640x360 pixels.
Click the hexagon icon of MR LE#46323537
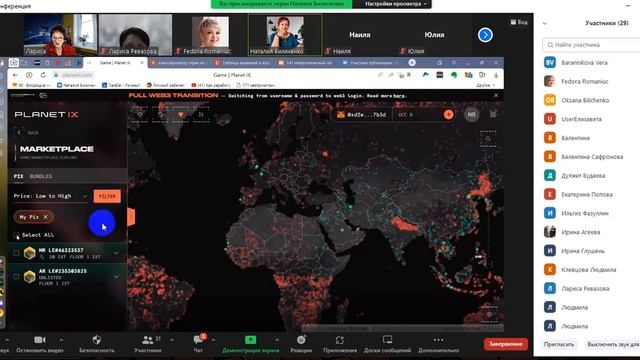(x=29, y=253)
